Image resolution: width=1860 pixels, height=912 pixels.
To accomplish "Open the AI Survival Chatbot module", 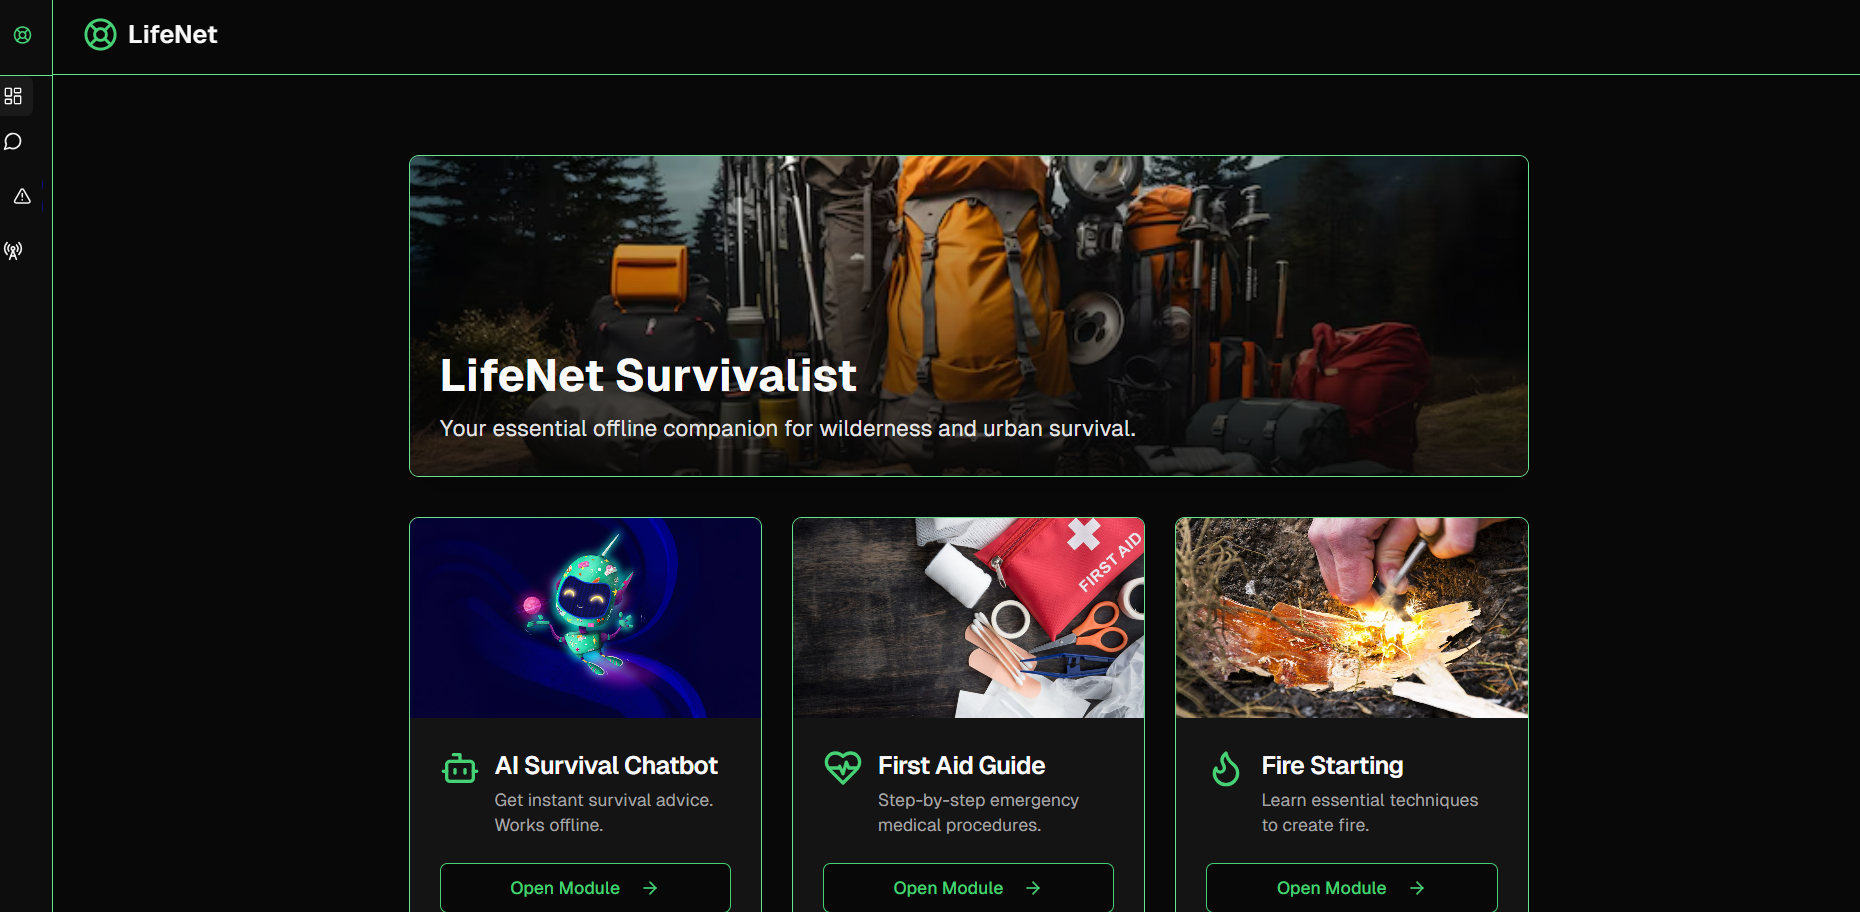I will pyautogui.click(x=585, y=888).
